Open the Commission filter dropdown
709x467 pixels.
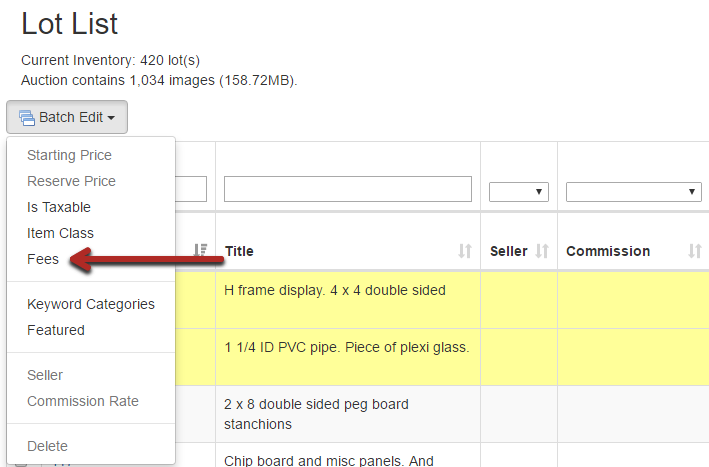click(x=633, y=192)
